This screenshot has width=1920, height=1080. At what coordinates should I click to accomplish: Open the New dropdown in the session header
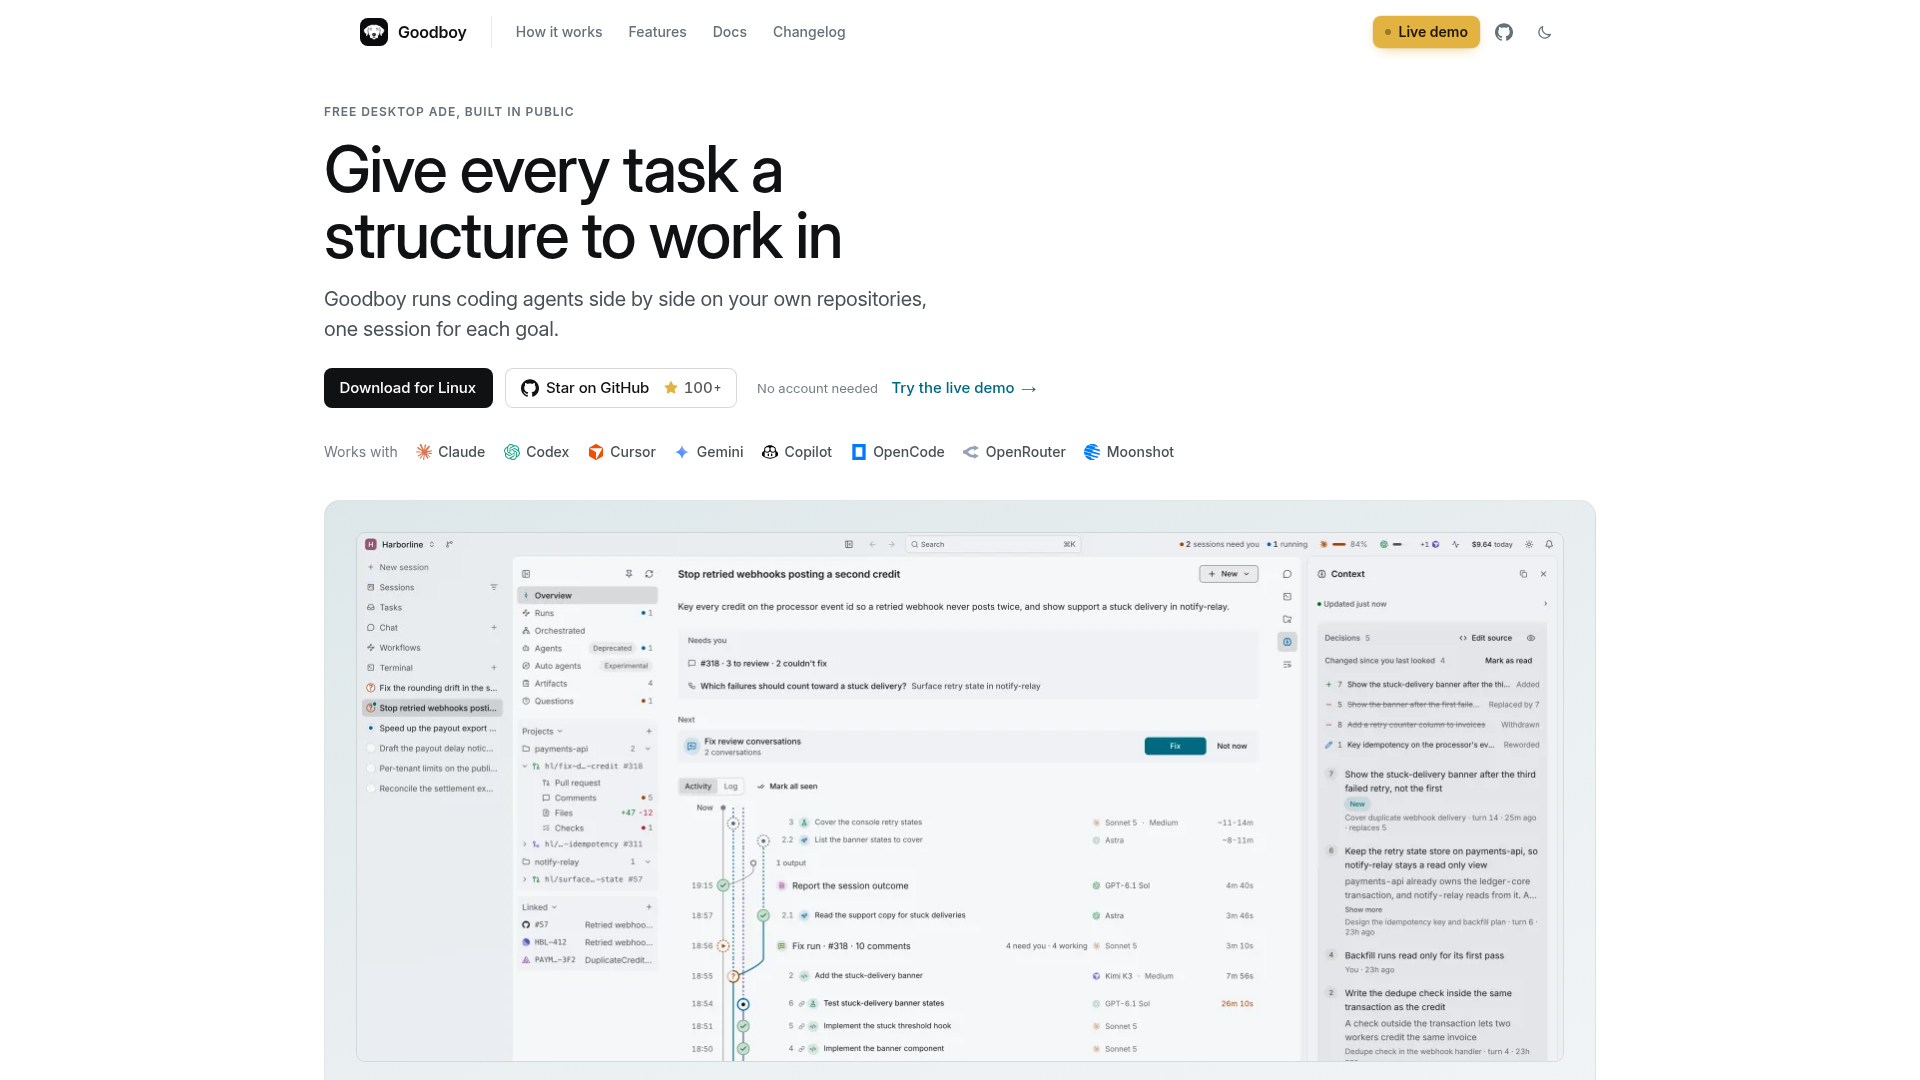1229,574
